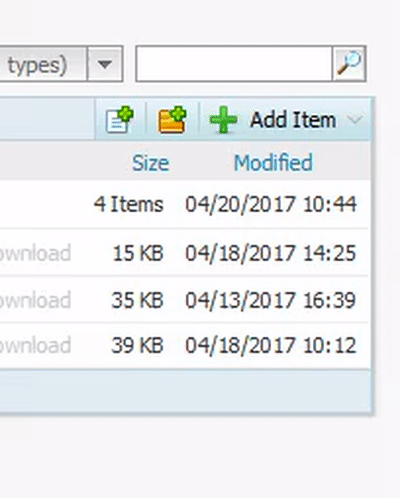Select the row modified 04/18/2017 10:12
This screenshot has width=400, height=498.
185,345
